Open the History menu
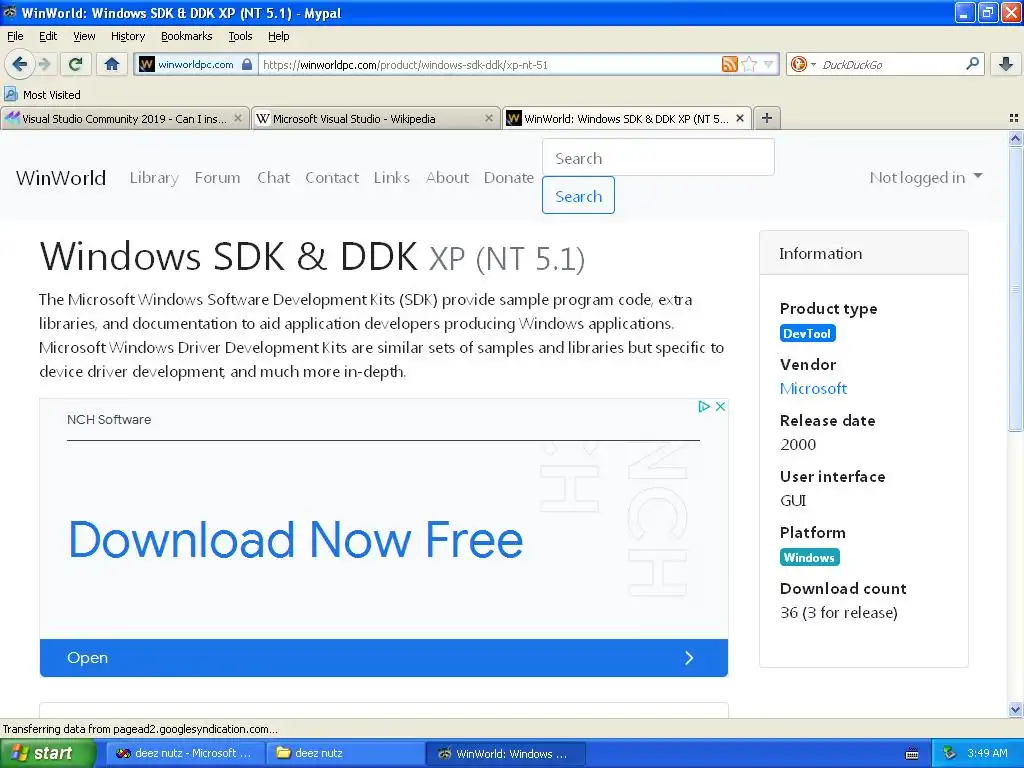 tap(127, 36)
